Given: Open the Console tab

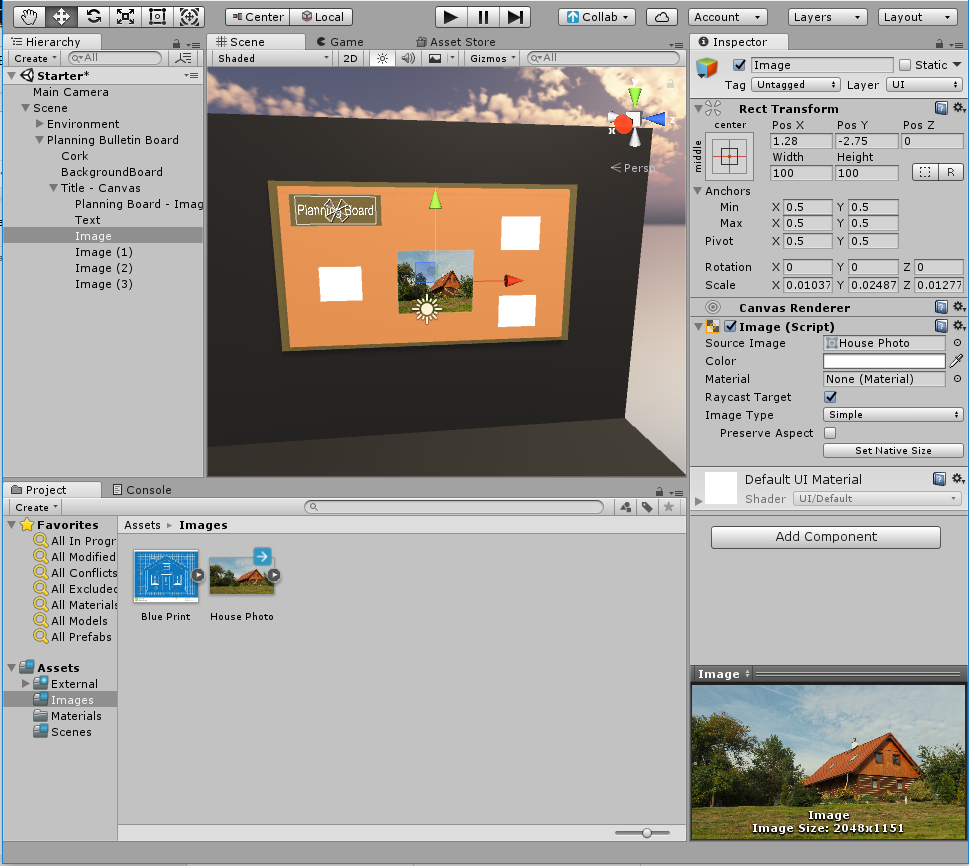Looking at the screenshot, I should pos(142,490).
